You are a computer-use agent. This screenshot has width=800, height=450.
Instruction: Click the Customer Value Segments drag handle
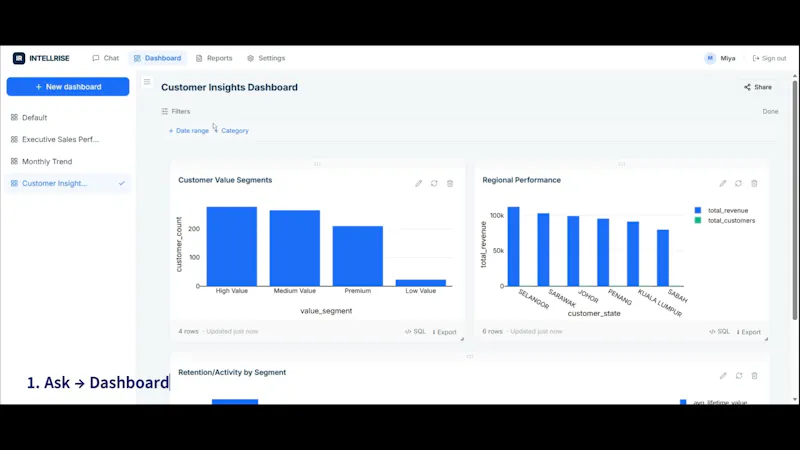coord(317,164)
